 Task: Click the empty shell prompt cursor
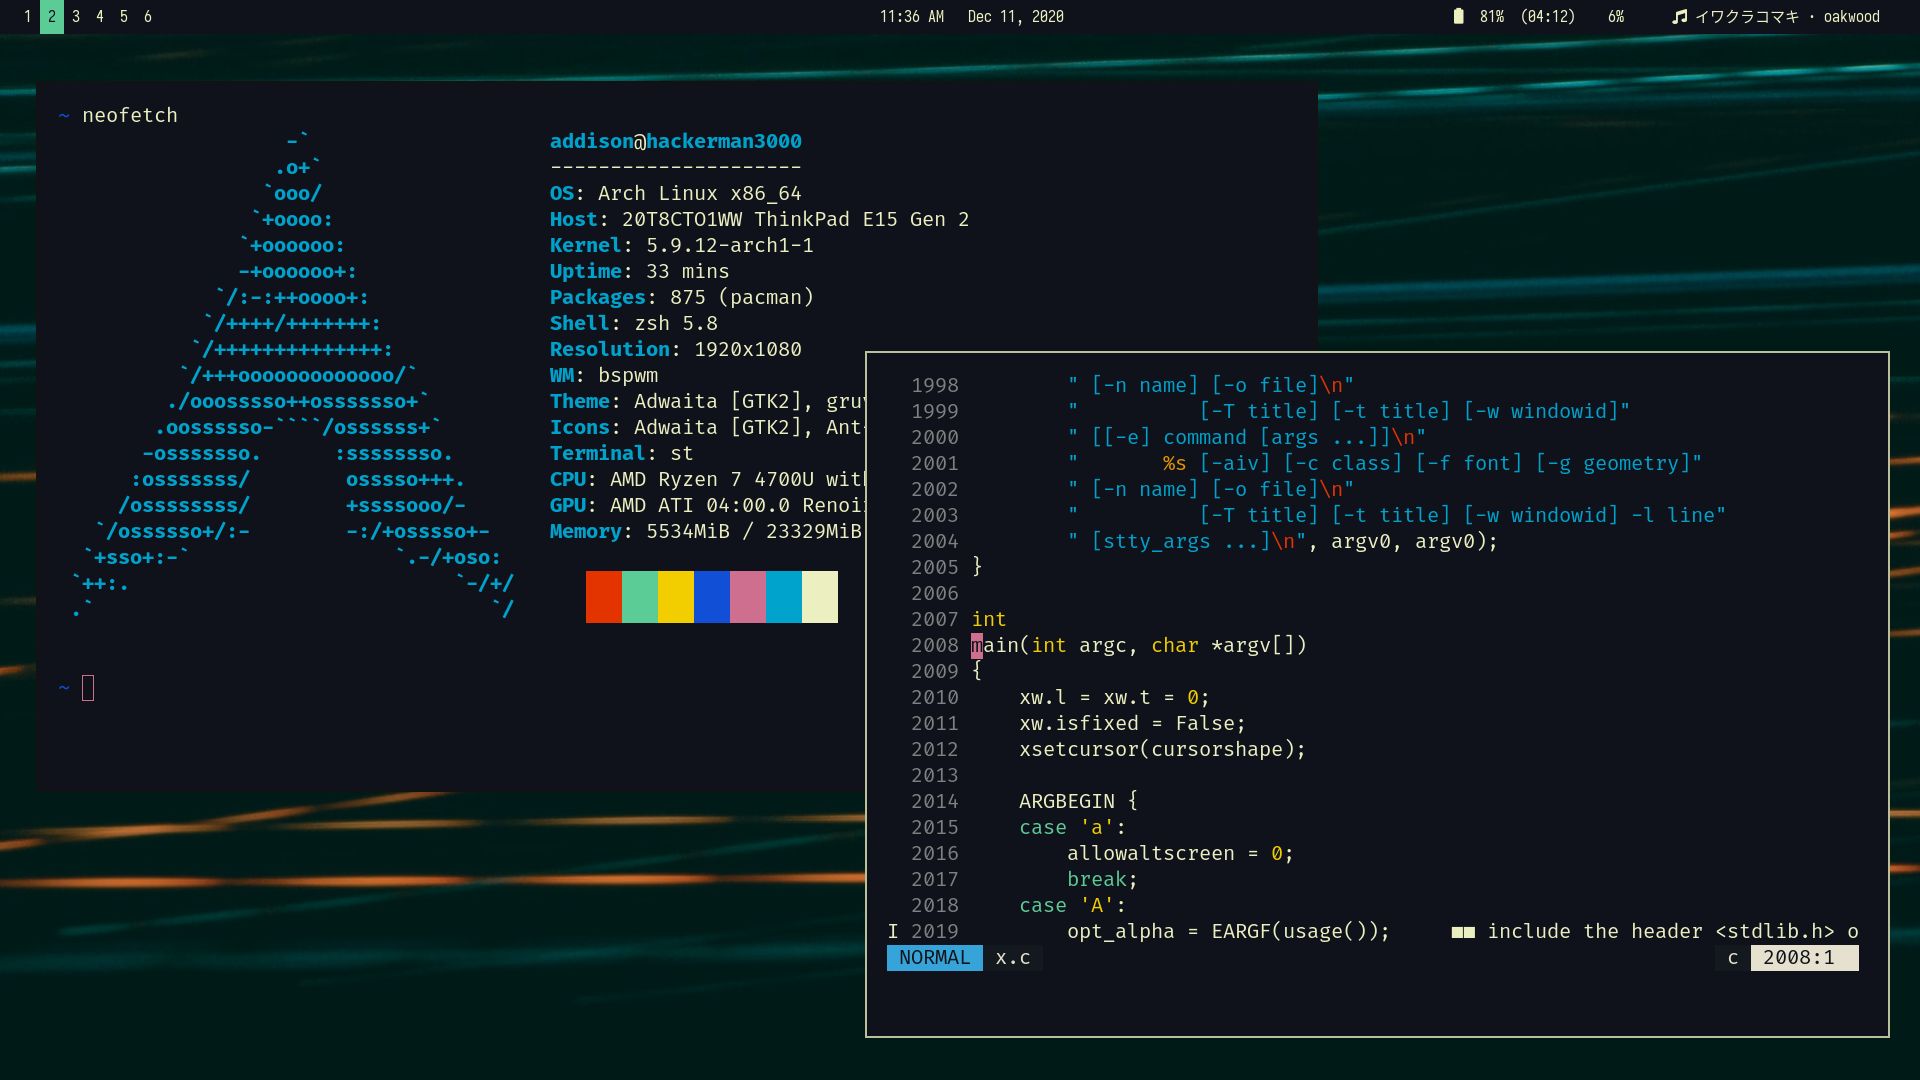coord(88,688)
